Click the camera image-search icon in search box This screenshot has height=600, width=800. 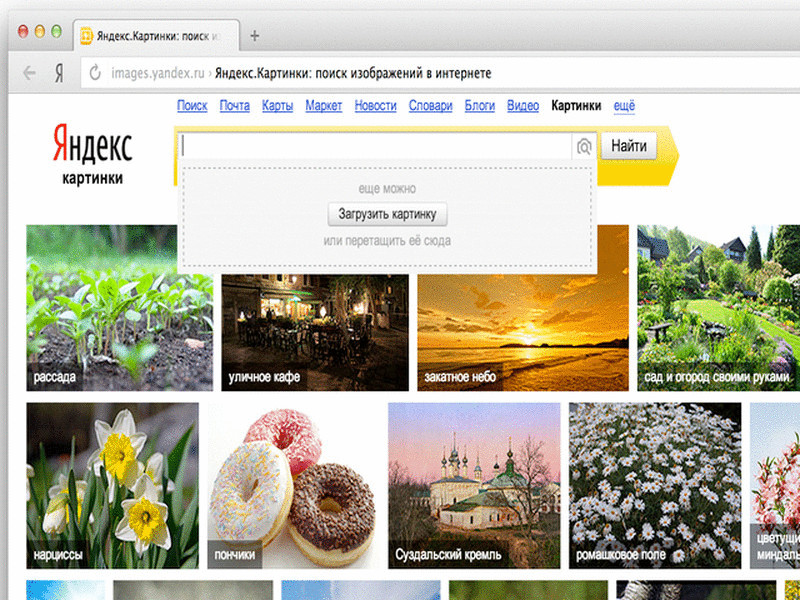click(x=584, y=147)
